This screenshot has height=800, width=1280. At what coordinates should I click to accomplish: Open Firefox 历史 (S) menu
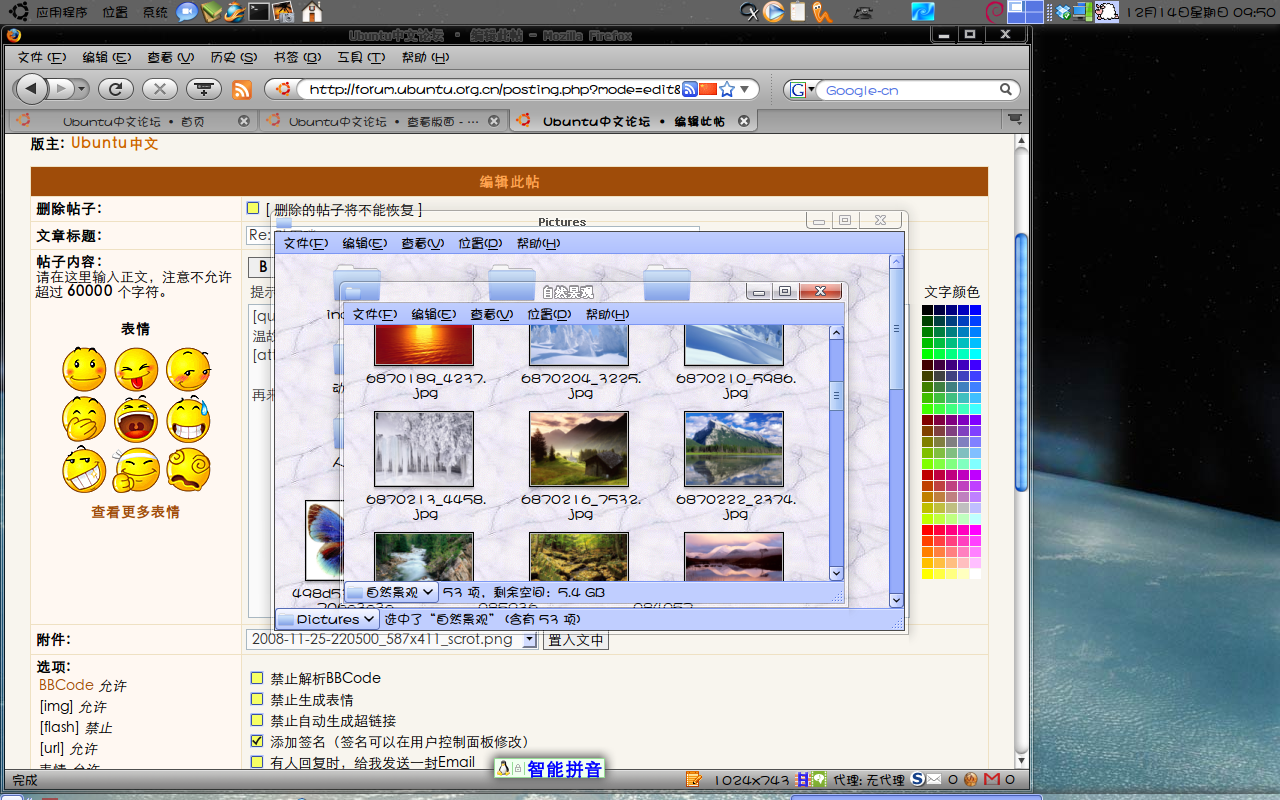click(x=233, y=57)
